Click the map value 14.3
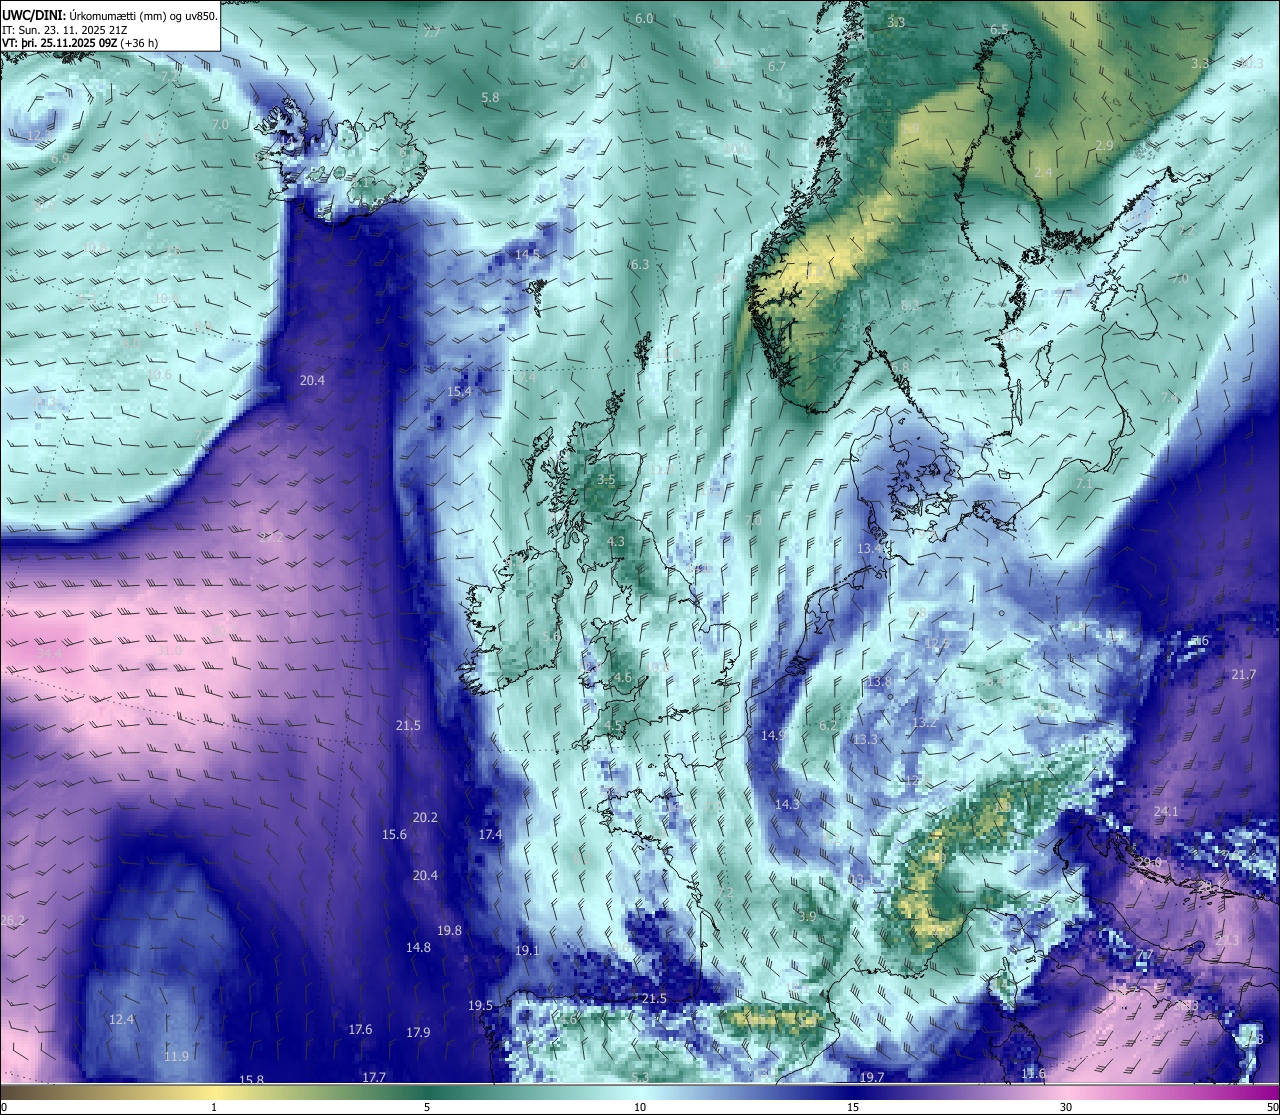 click(x=787, y=805)
